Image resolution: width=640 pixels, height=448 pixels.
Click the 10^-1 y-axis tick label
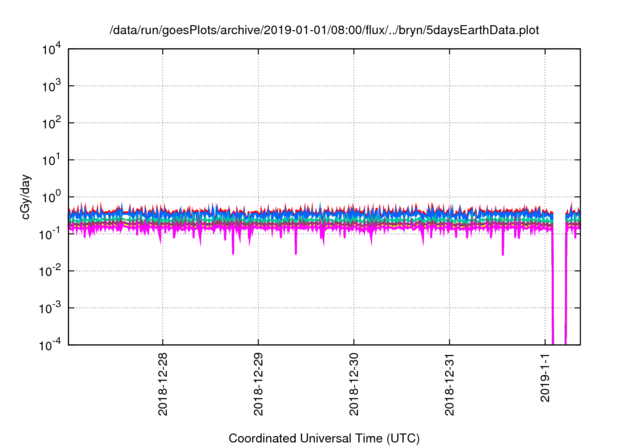(x=50, y=235)
